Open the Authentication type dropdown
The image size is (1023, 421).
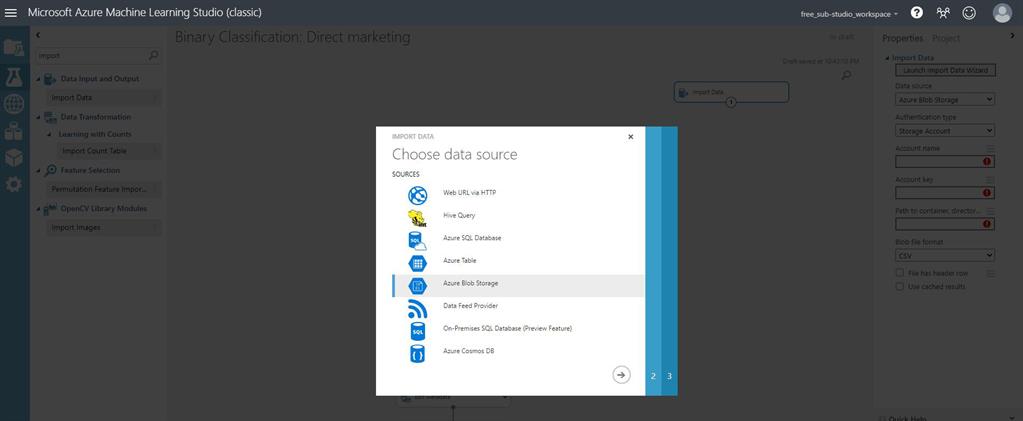[945, 131]
